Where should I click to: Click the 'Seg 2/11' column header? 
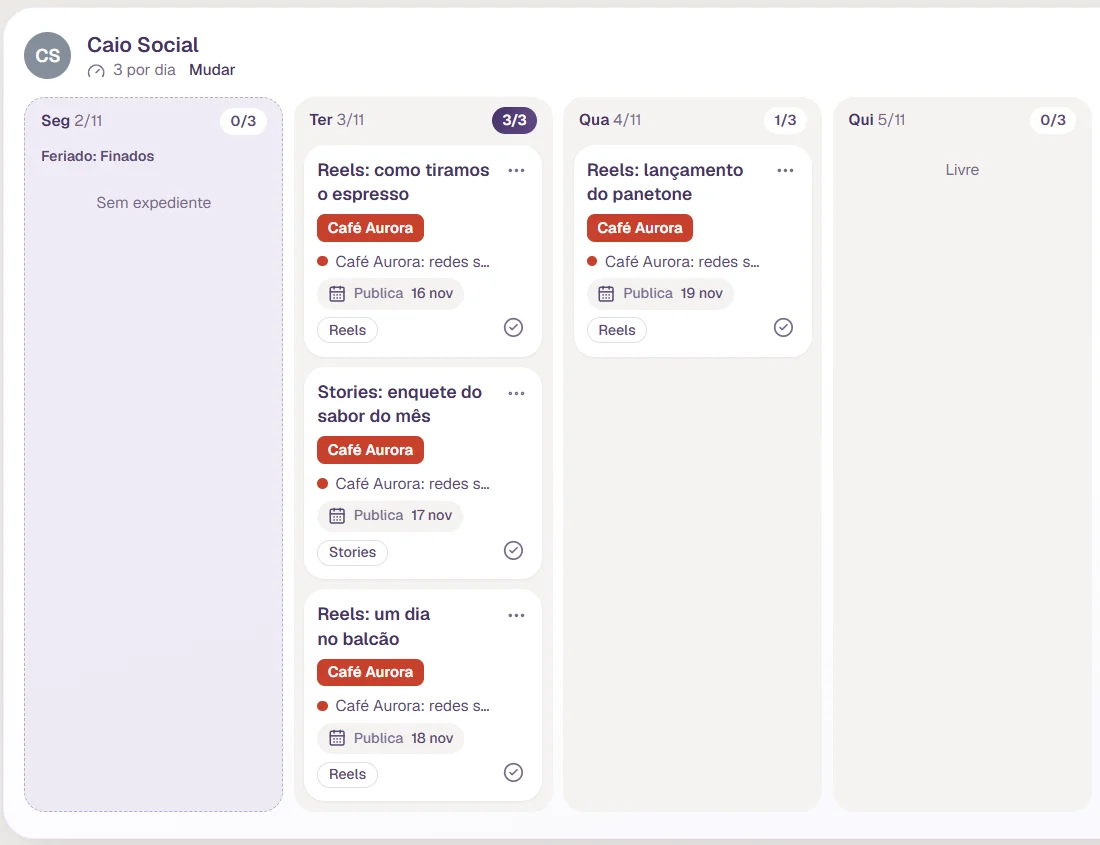pos(72,121)
